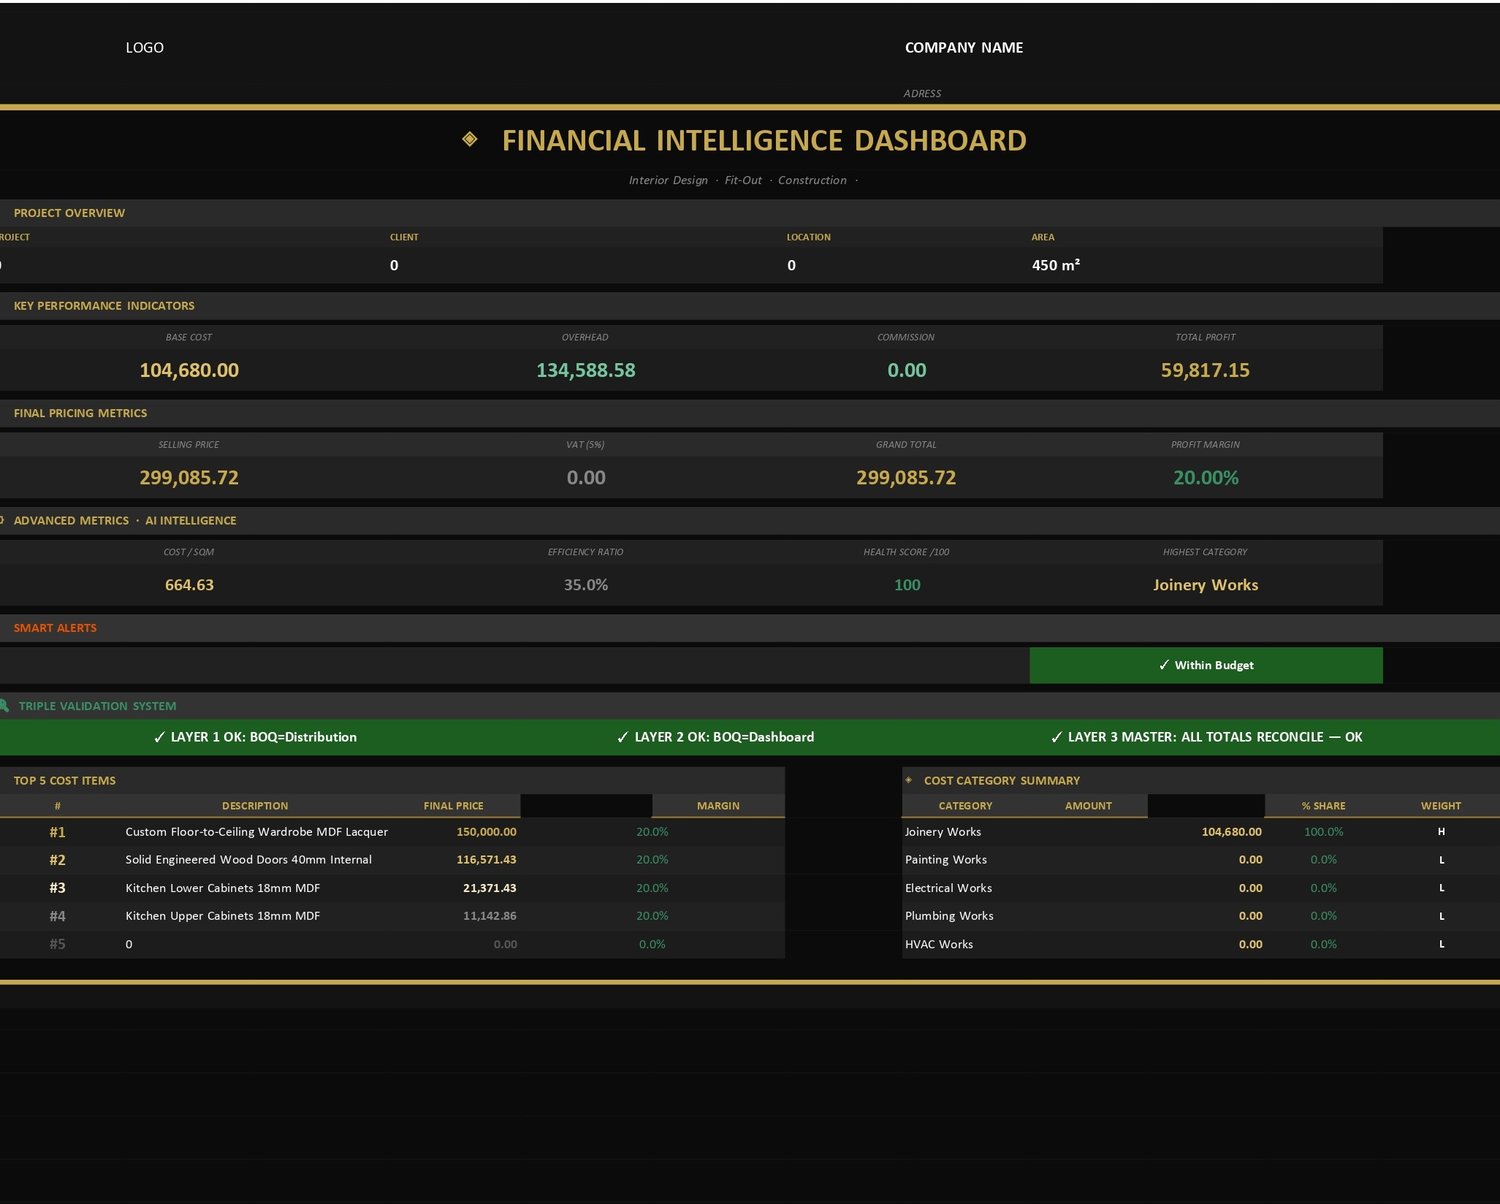Select the Profit Margin value 20.00%
Image resolution: width=1500 pixels, height=1204 pixels.
1206,478
